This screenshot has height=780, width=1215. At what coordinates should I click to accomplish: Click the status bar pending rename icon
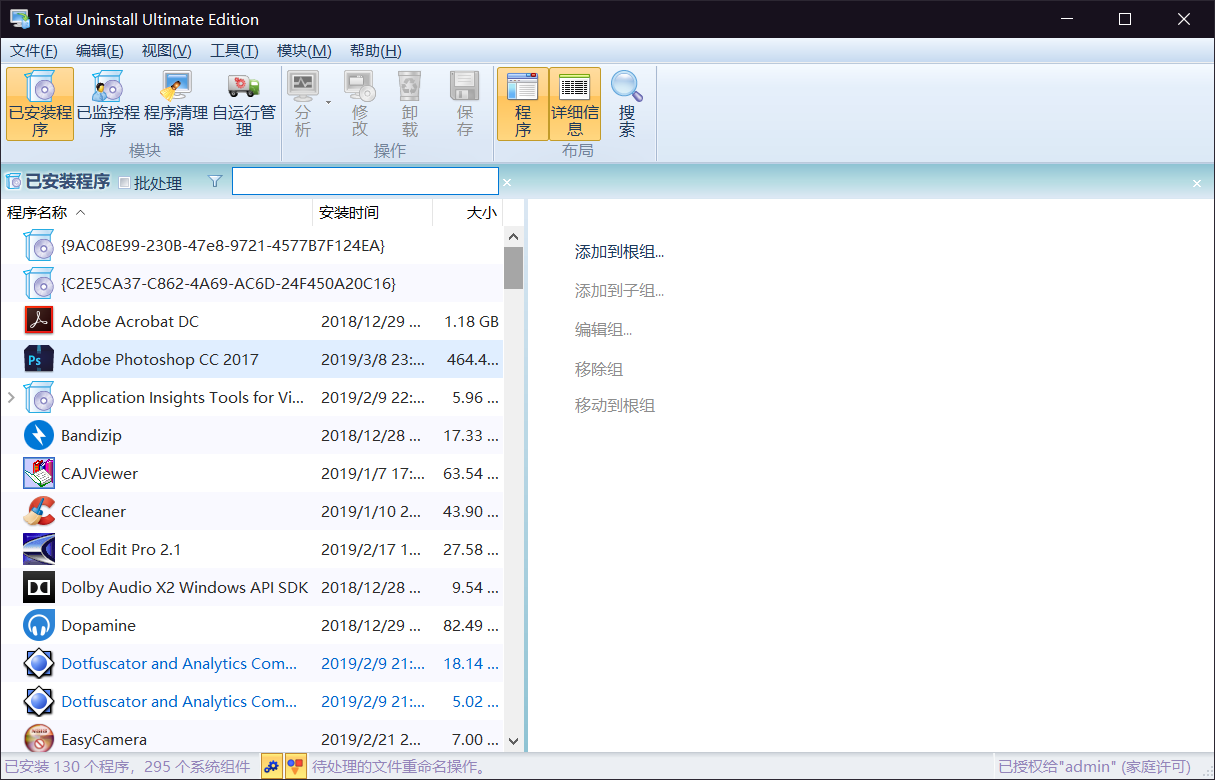pos(295,767)
